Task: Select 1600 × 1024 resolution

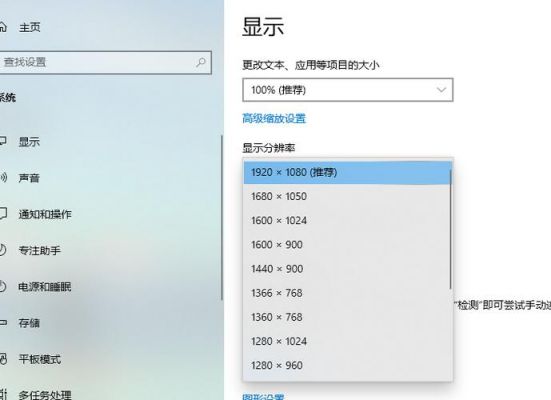Action: pyautogui.click(x=347, y=220)
